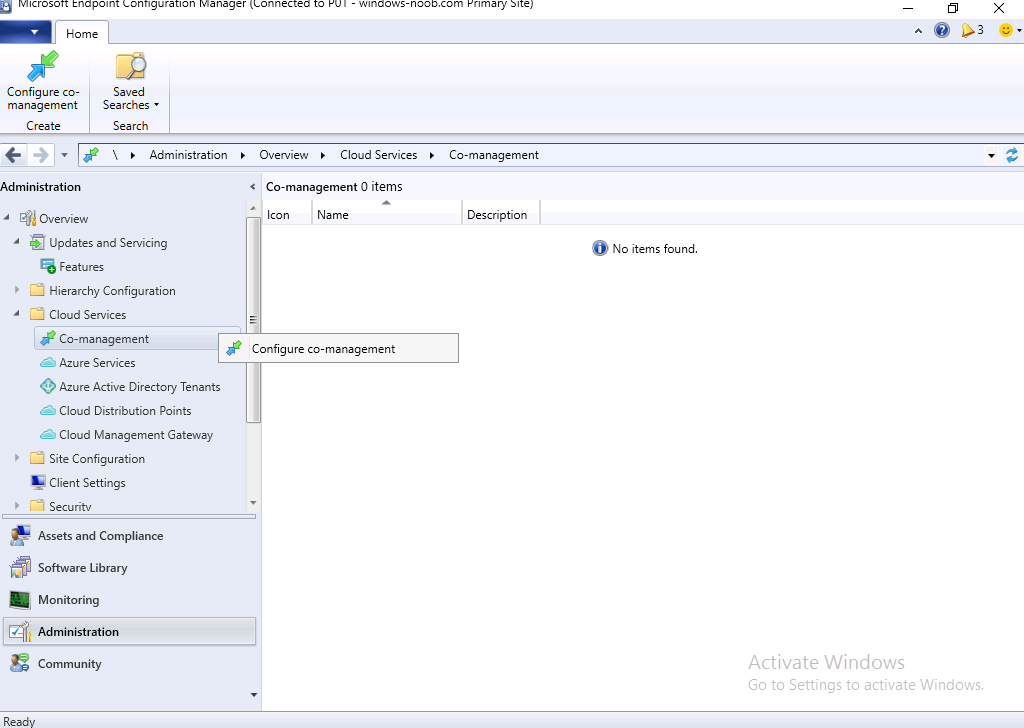Image resolution: width=1024 pixels, height=728 pixels.
Task: Click the navigation tree scrollbar thumb
Action: click(x=253, y=320)
